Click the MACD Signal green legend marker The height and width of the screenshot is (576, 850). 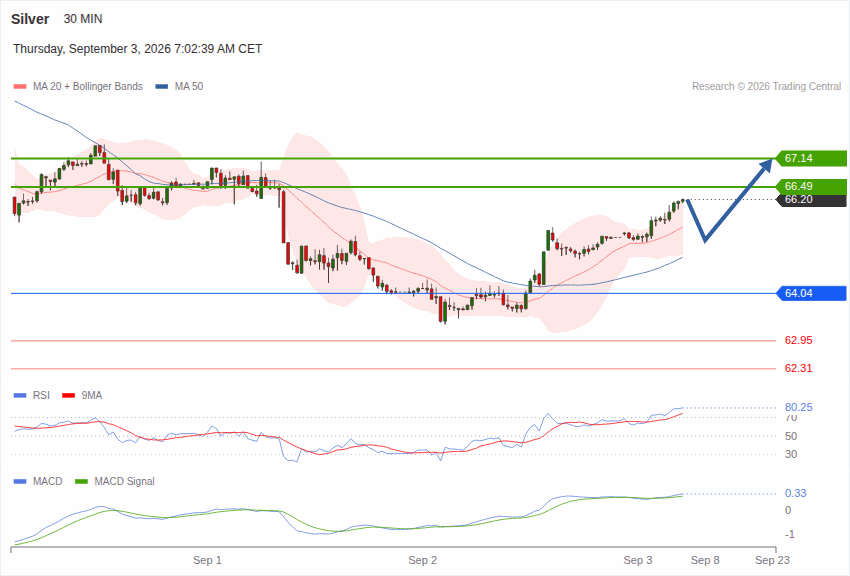pyautogui.click(x=81, y=481)
